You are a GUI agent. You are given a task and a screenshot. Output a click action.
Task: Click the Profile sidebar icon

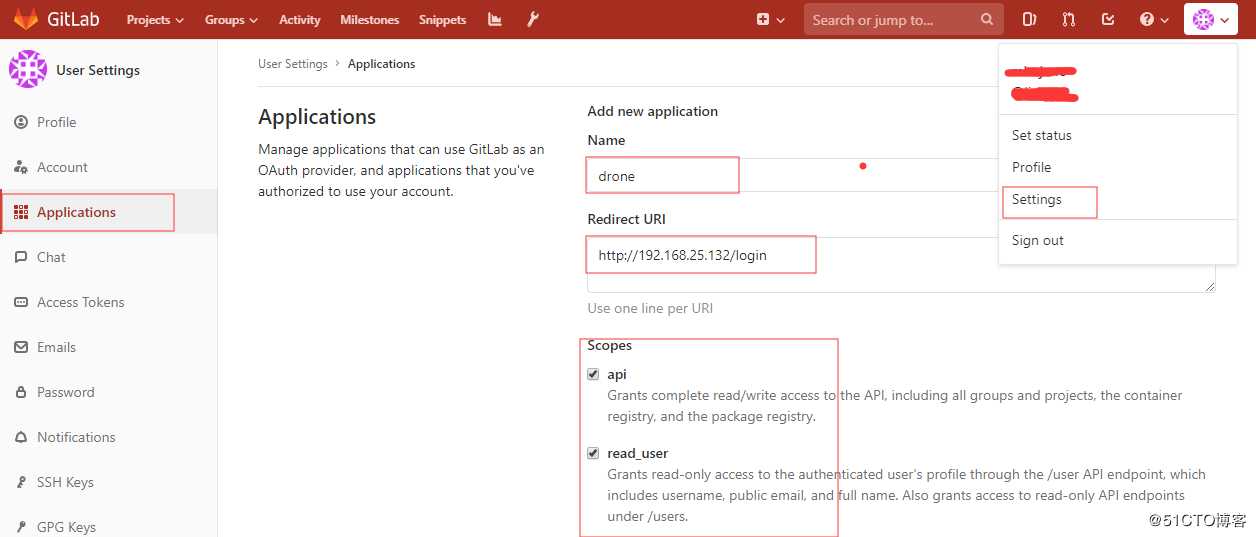(20, 122)
